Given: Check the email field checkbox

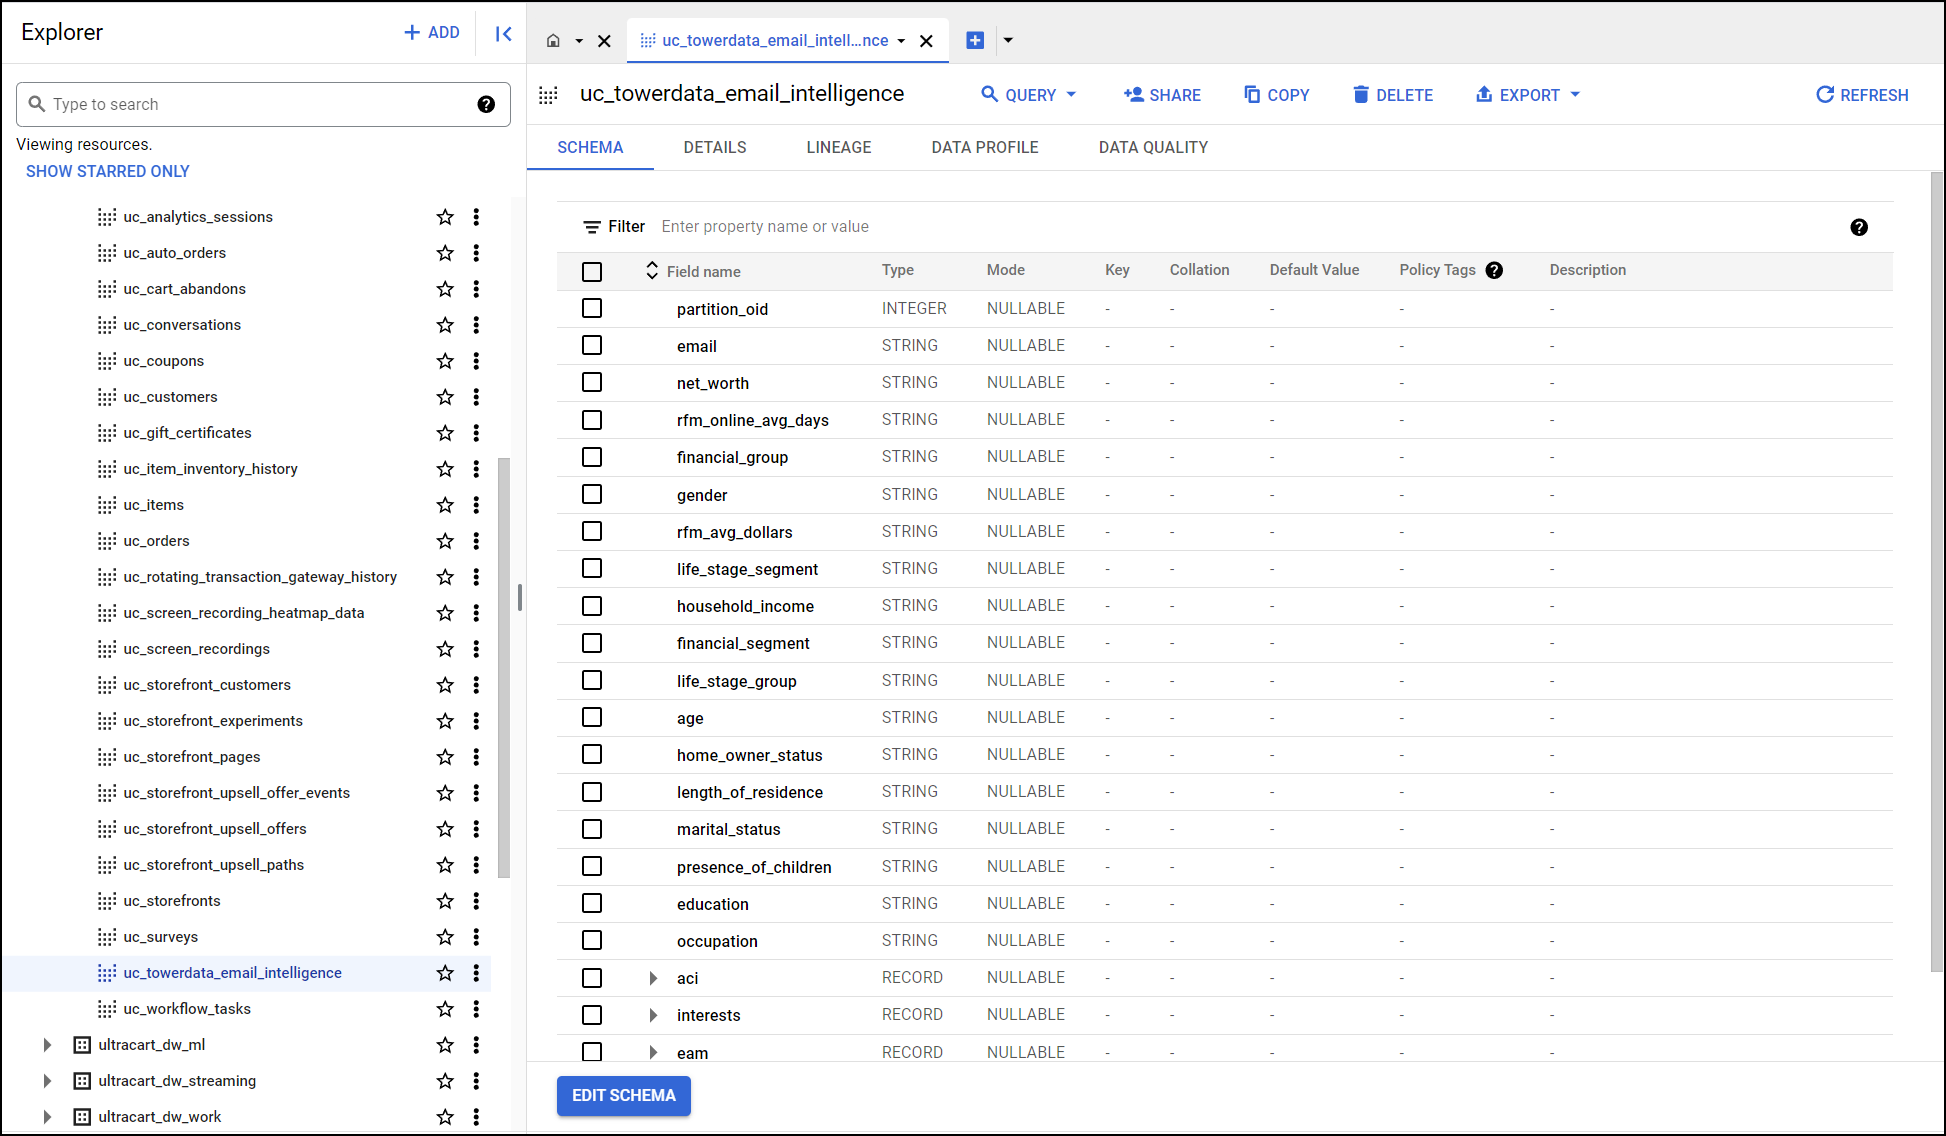Looking at the screenshot, I should tap(592, 346).
